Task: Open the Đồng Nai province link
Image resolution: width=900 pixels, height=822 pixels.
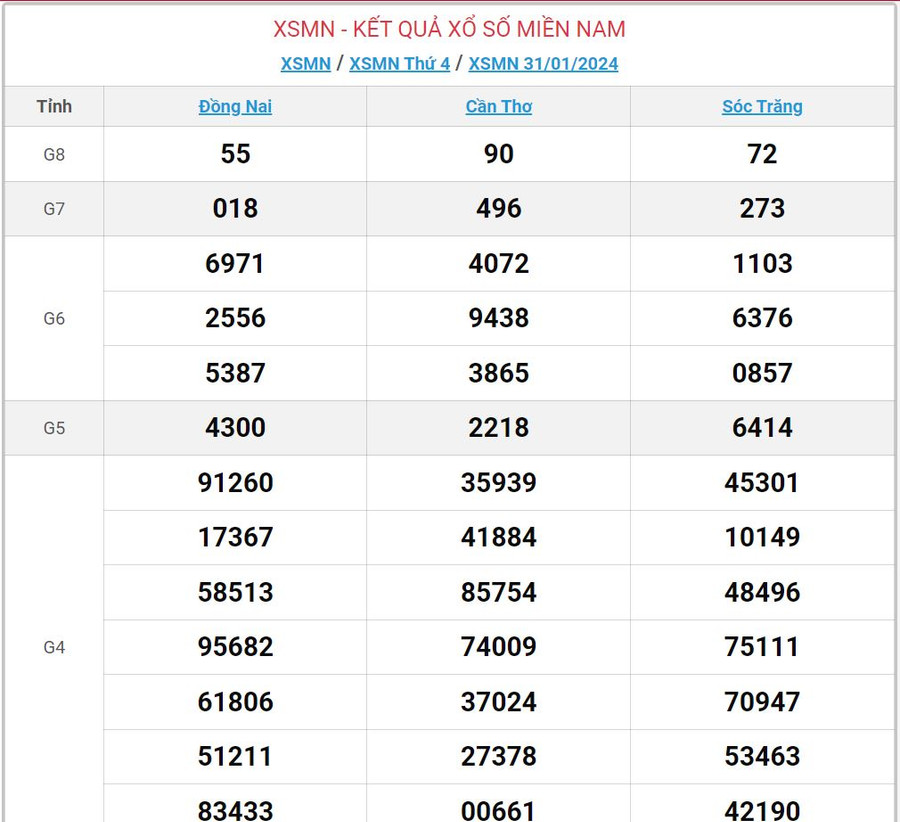Action: (235, 107)
